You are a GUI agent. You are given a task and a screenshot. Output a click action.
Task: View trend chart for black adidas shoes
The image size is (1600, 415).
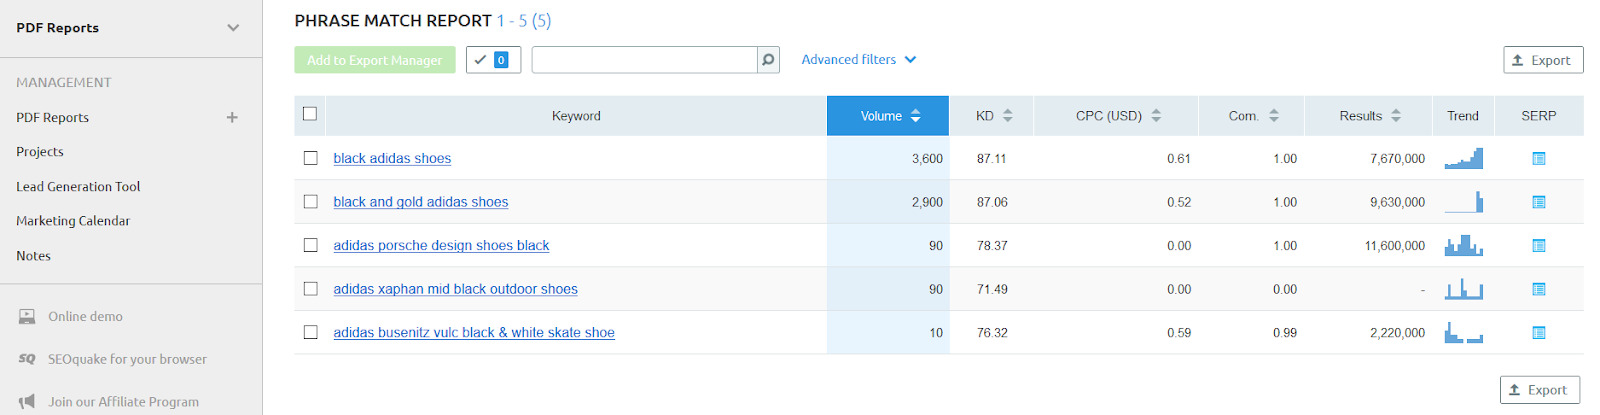pyautogui.click(x=1463, y=159)
